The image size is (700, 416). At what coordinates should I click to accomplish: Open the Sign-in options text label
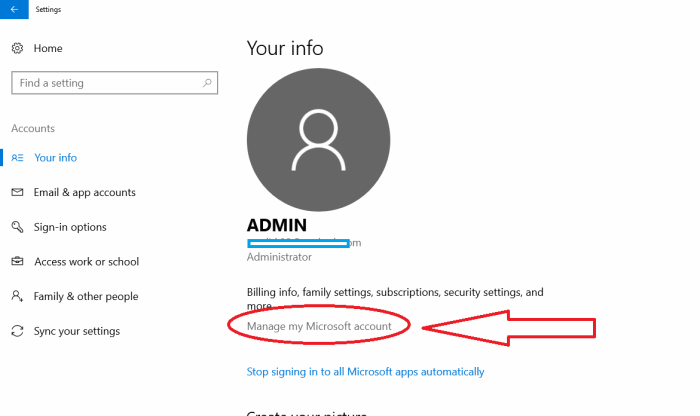coord(70,227)
